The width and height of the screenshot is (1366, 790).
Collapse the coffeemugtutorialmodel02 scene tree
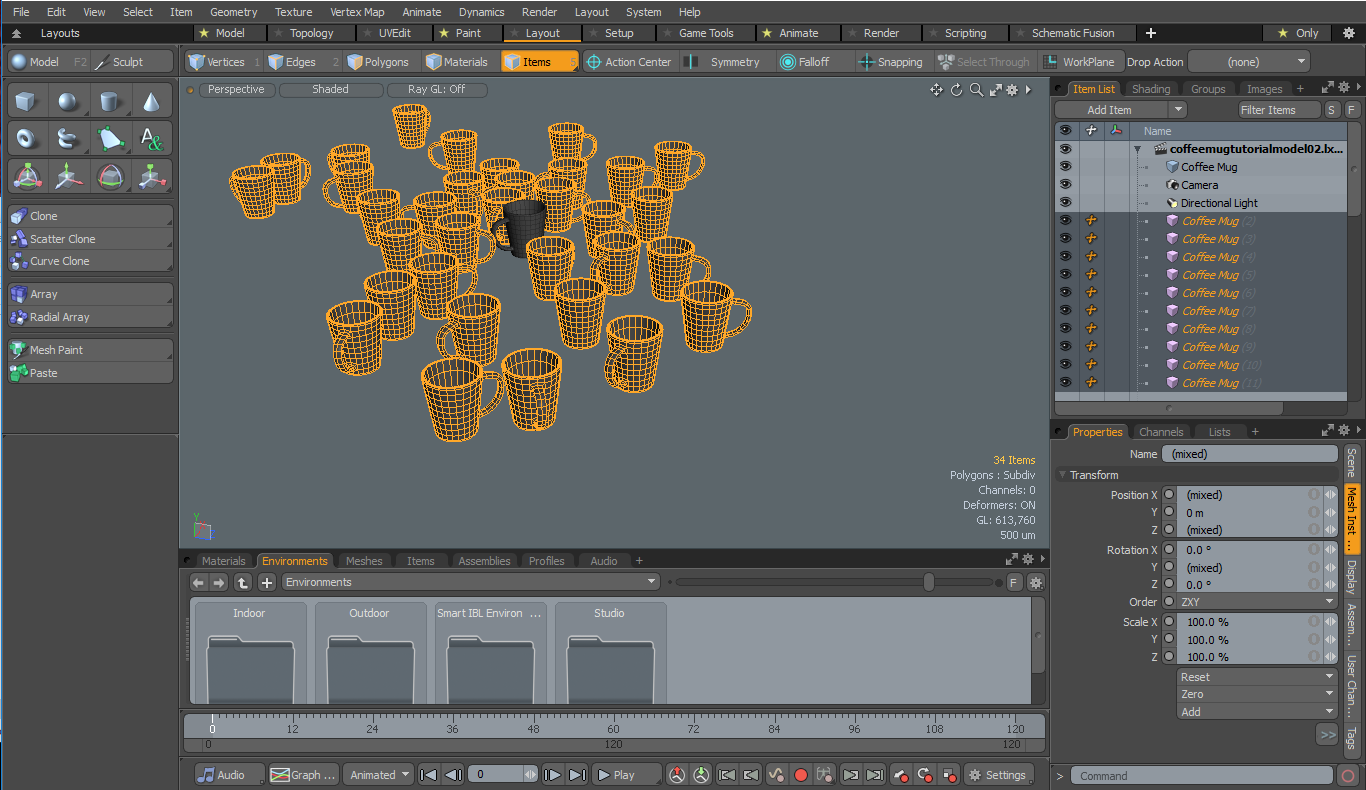pyautogui.click(x=1138, y=149)
